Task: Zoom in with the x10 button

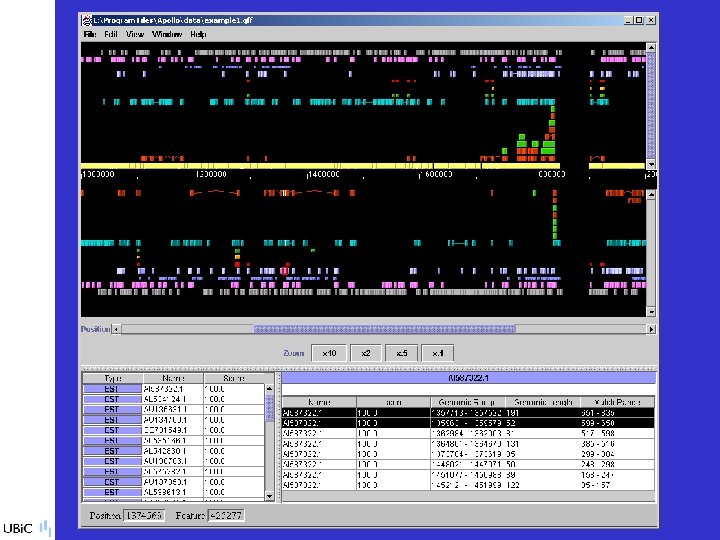Action: click(329, 353)
